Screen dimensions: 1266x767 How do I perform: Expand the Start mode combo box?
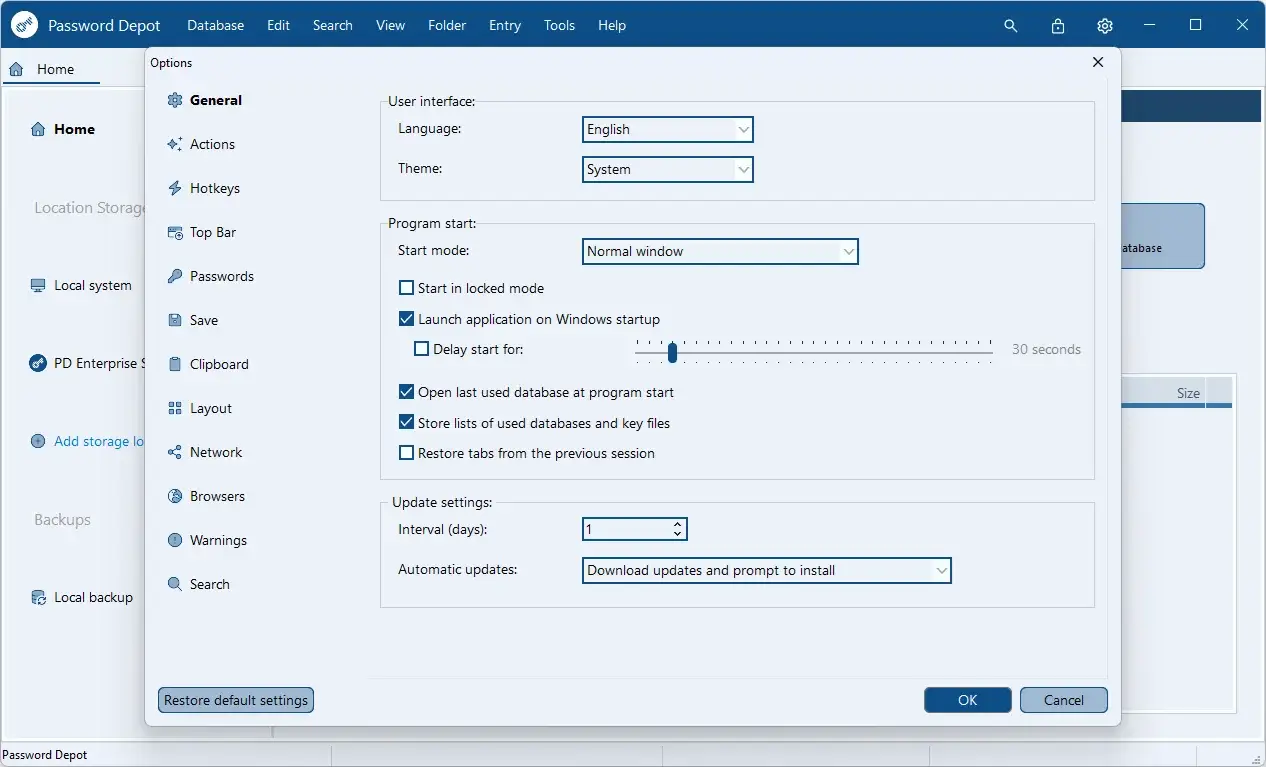[720, 251]
